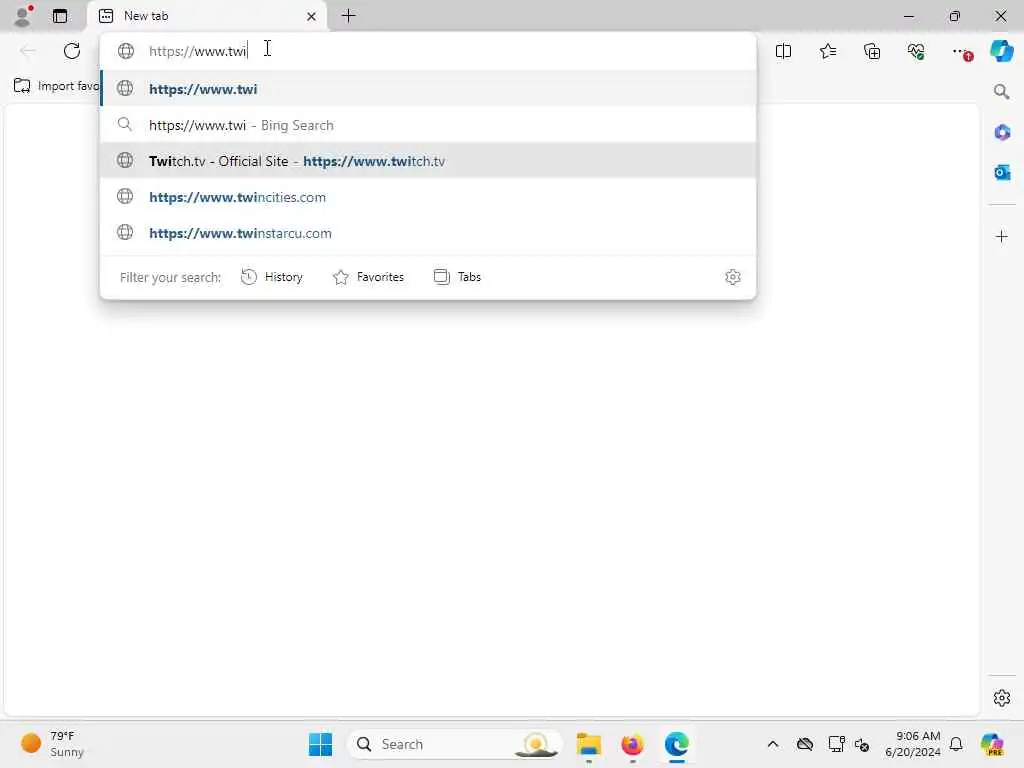Open notifications bell
1024x768 pixels.
[x=956, y=744]
